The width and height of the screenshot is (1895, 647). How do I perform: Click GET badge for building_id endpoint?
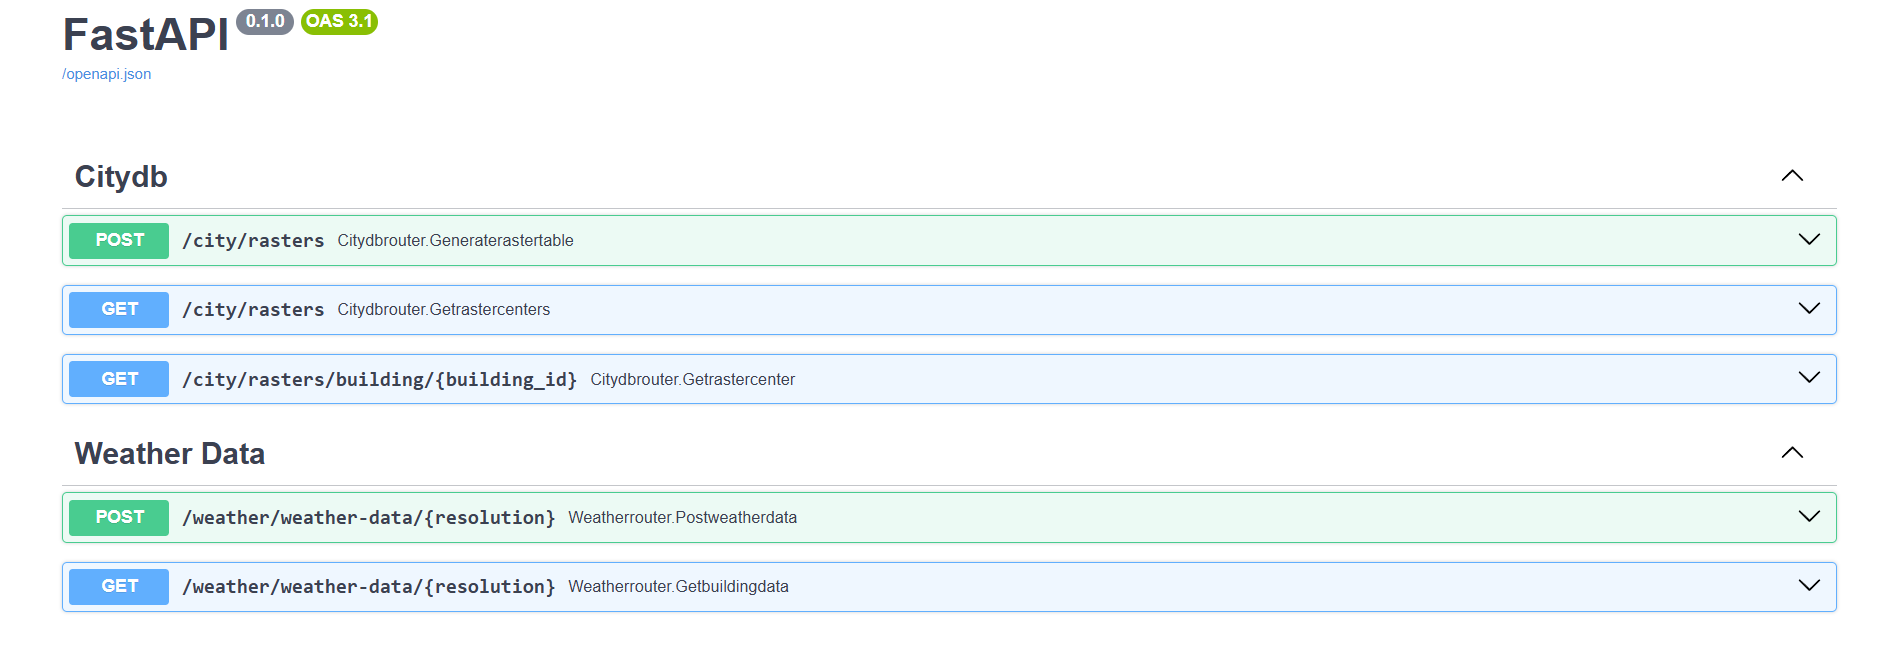[x=119, y=379]
